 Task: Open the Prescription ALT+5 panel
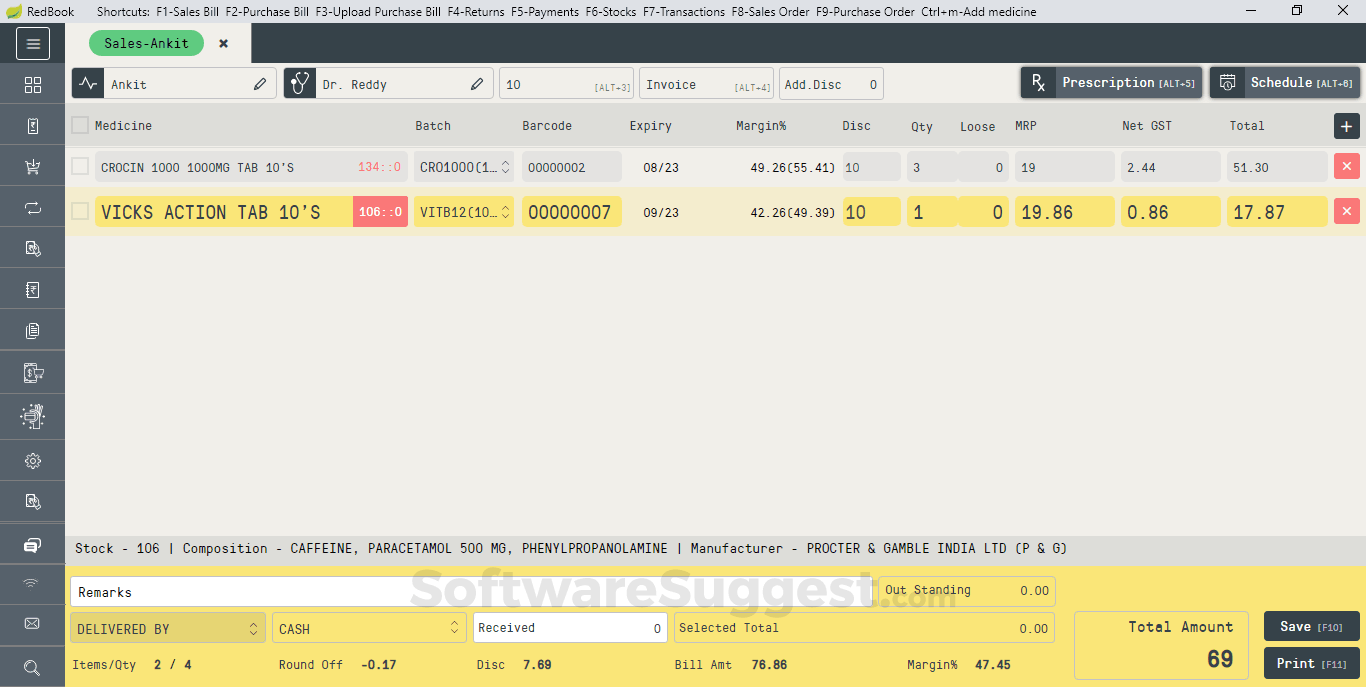1110,82
